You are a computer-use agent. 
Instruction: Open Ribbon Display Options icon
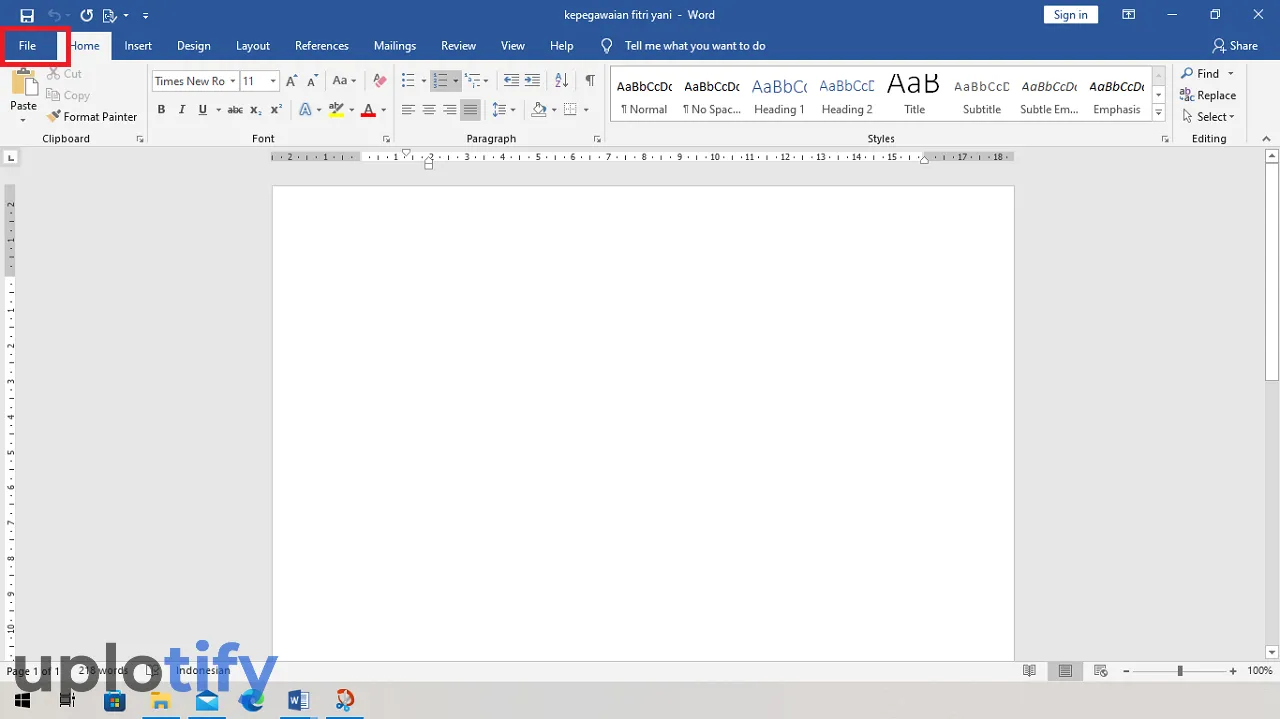pyautogui.click(x=1128, y=15)
